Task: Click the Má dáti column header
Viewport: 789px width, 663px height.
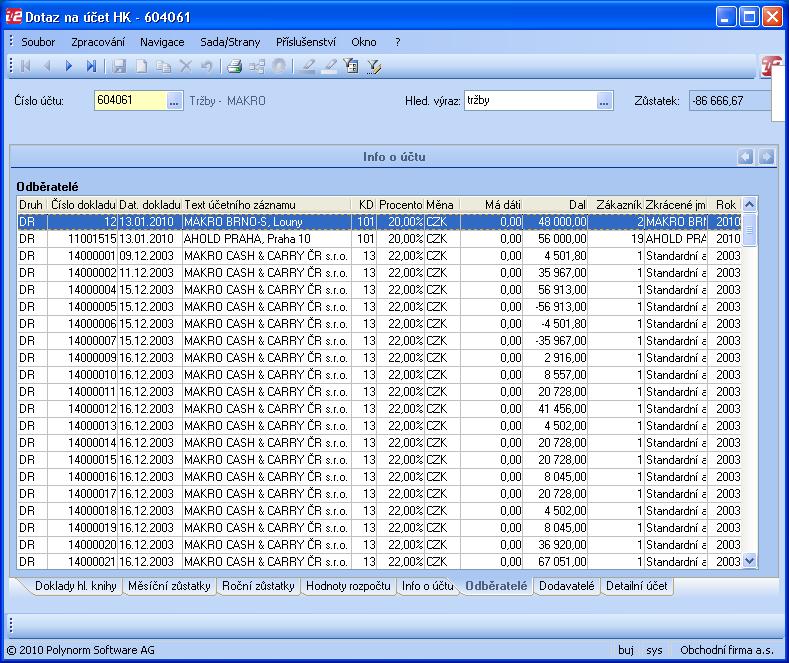Action: click(492, 205)
